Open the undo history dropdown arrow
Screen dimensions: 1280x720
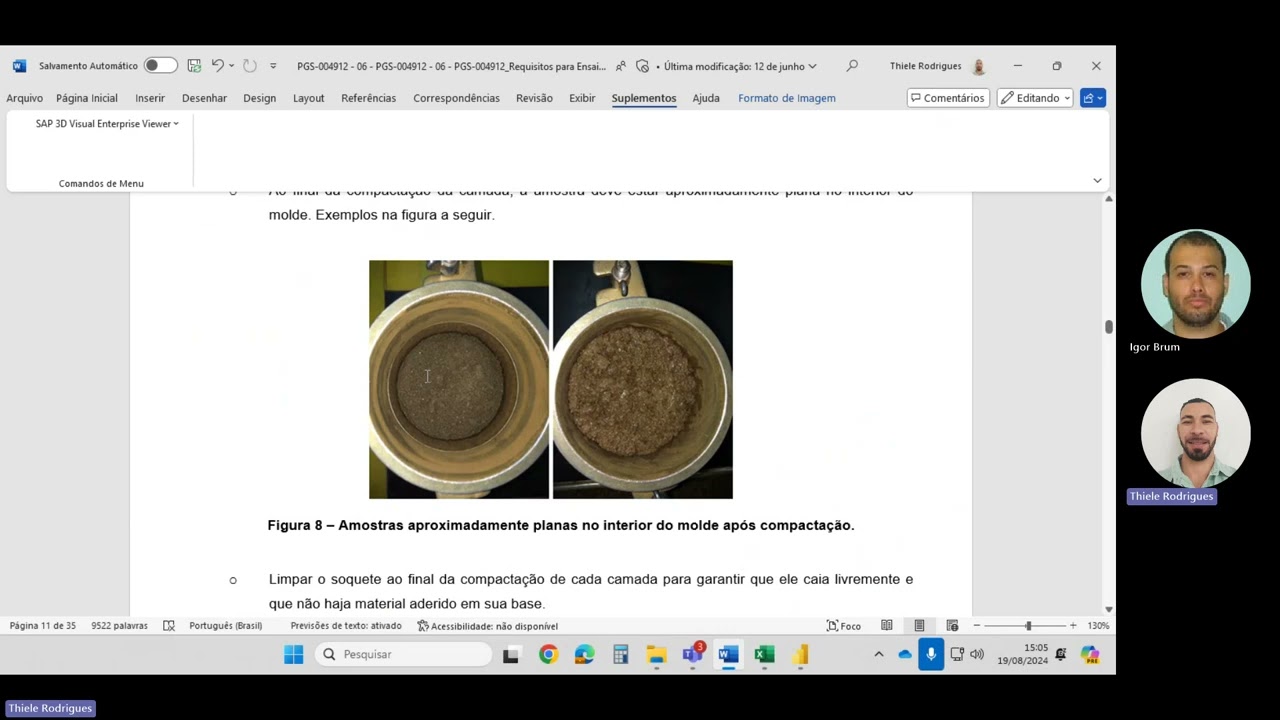[x=232, y=66]
